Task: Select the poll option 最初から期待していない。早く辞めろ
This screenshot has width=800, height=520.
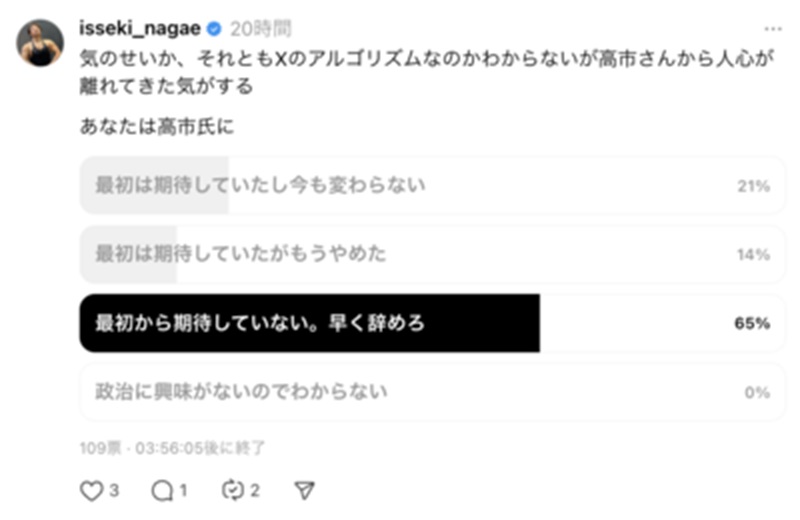Action: tap(432, 323)
